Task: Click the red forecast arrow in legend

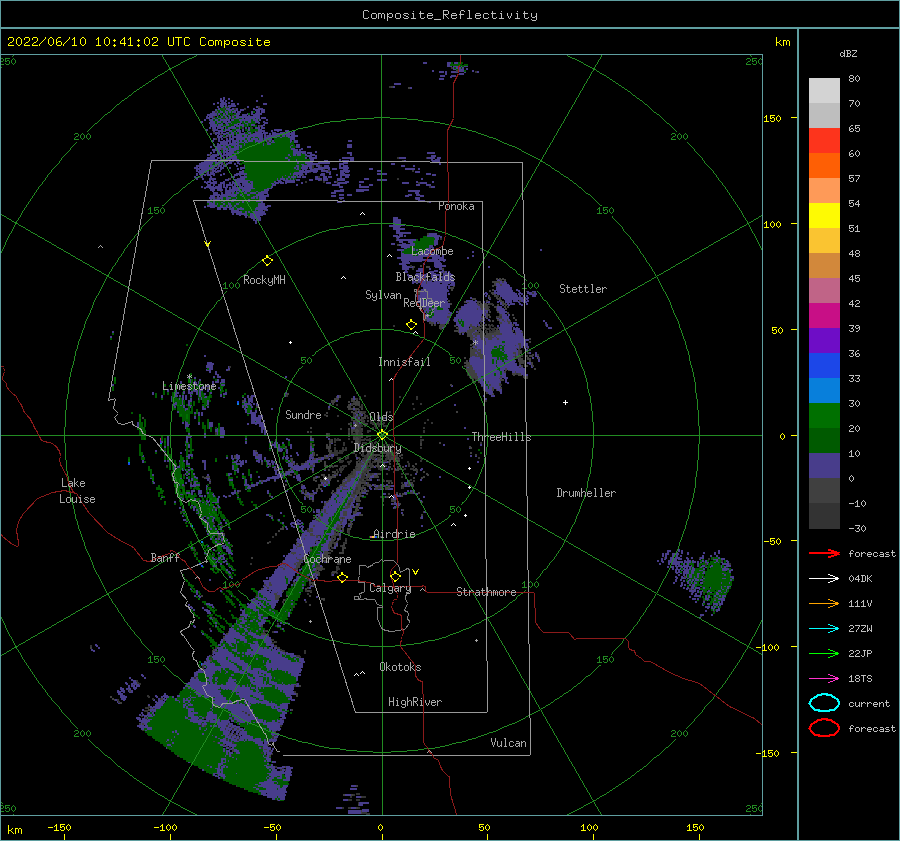Action: [x=824, y=553]
